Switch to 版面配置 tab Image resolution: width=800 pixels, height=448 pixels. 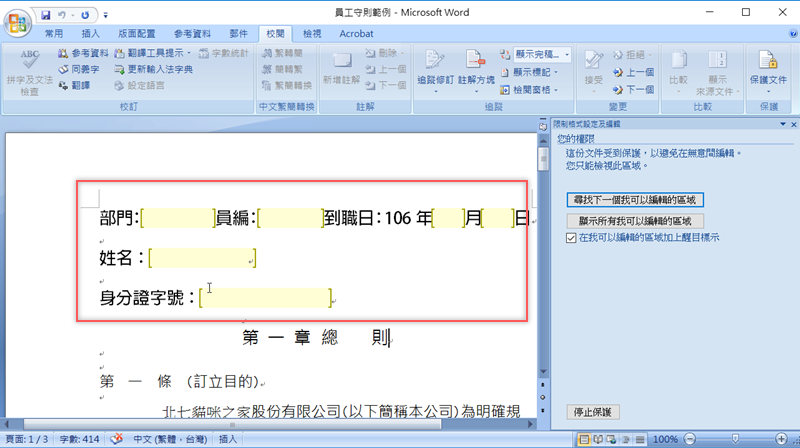click(x=137, y=34)
